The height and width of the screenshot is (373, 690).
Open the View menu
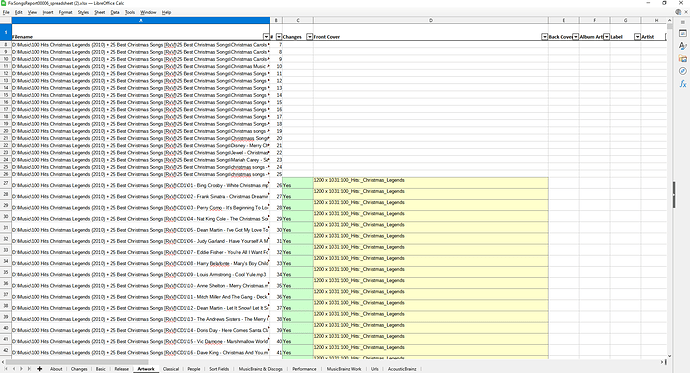point(33,12)
